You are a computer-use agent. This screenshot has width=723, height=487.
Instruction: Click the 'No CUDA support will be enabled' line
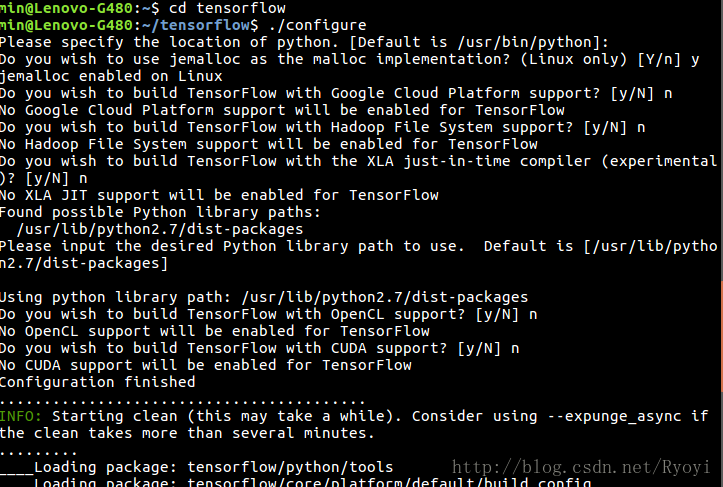206,365
